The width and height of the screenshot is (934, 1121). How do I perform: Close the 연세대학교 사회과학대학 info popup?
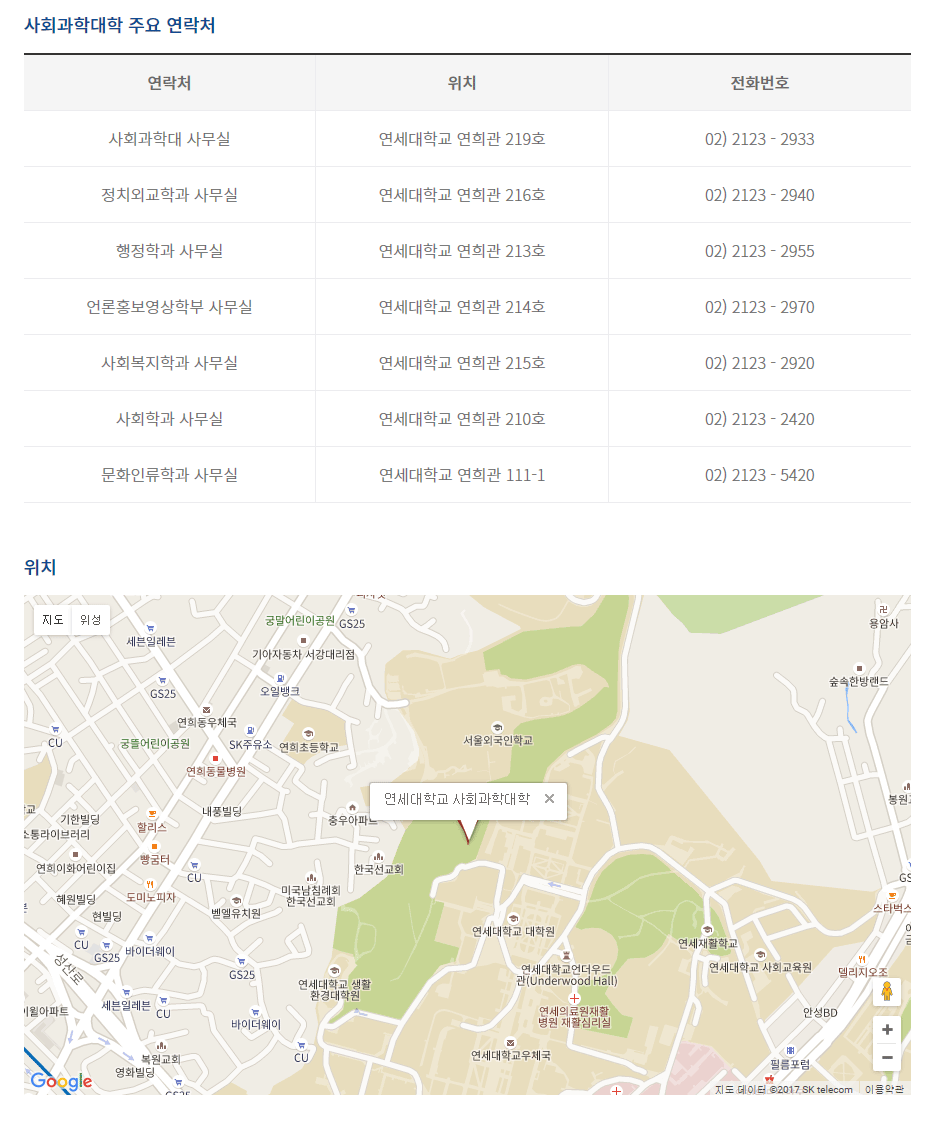[549, 799]
